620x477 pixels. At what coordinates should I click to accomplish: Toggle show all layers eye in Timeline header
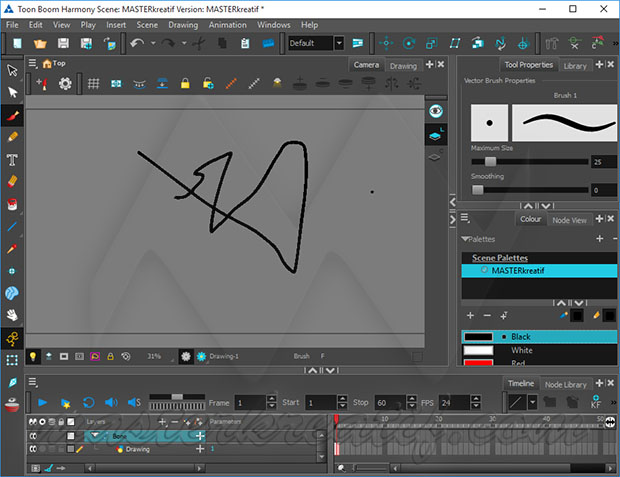(x=33, y=422)
